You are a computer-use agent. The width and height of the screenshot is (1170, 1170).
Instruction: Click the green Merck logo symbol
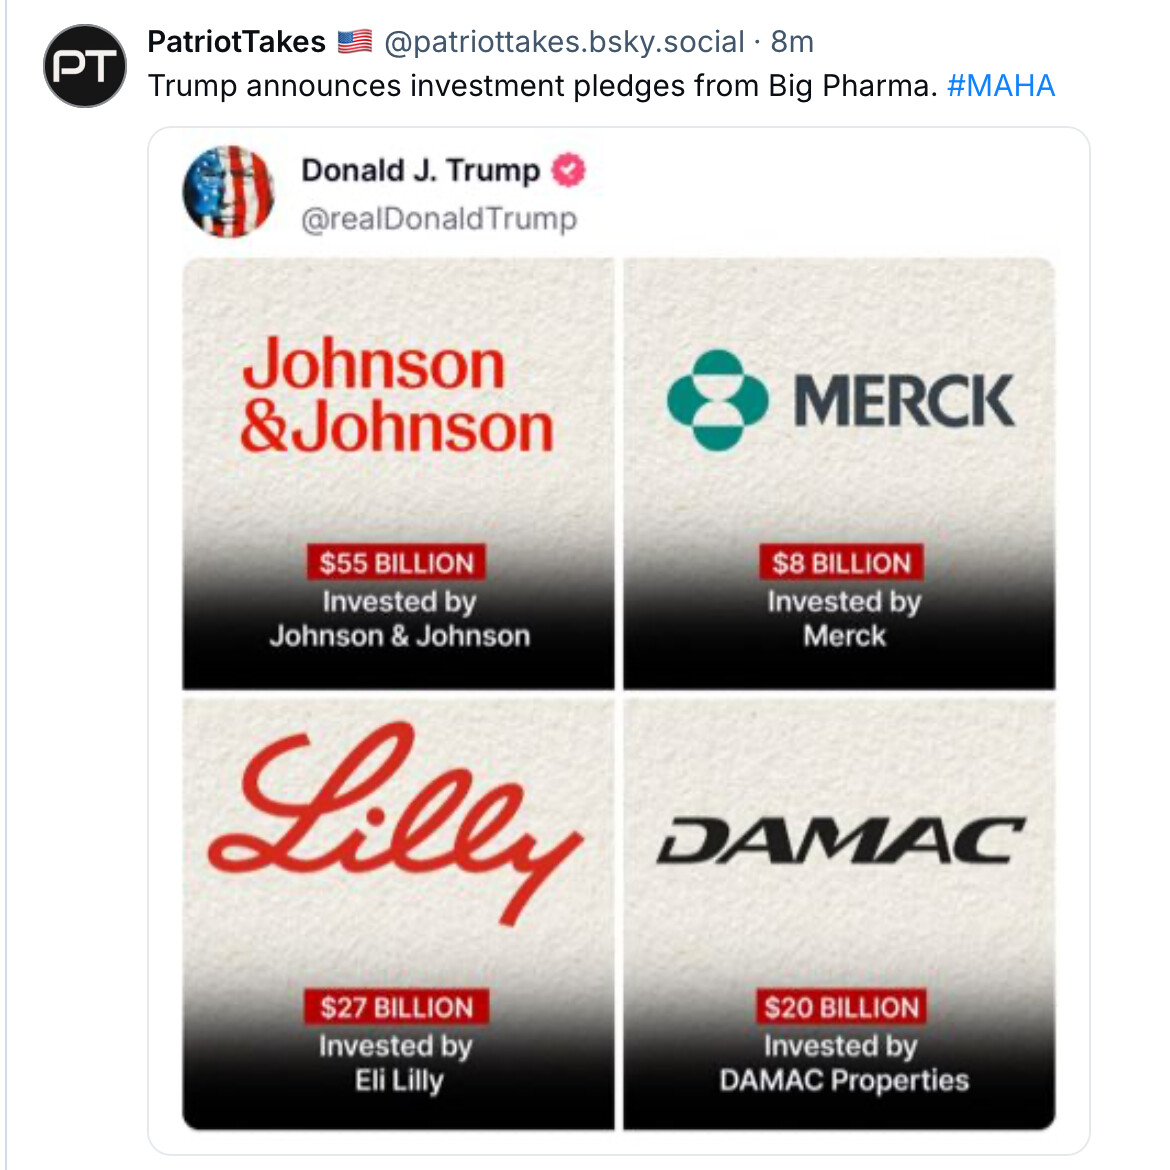[x=717, y=400]
